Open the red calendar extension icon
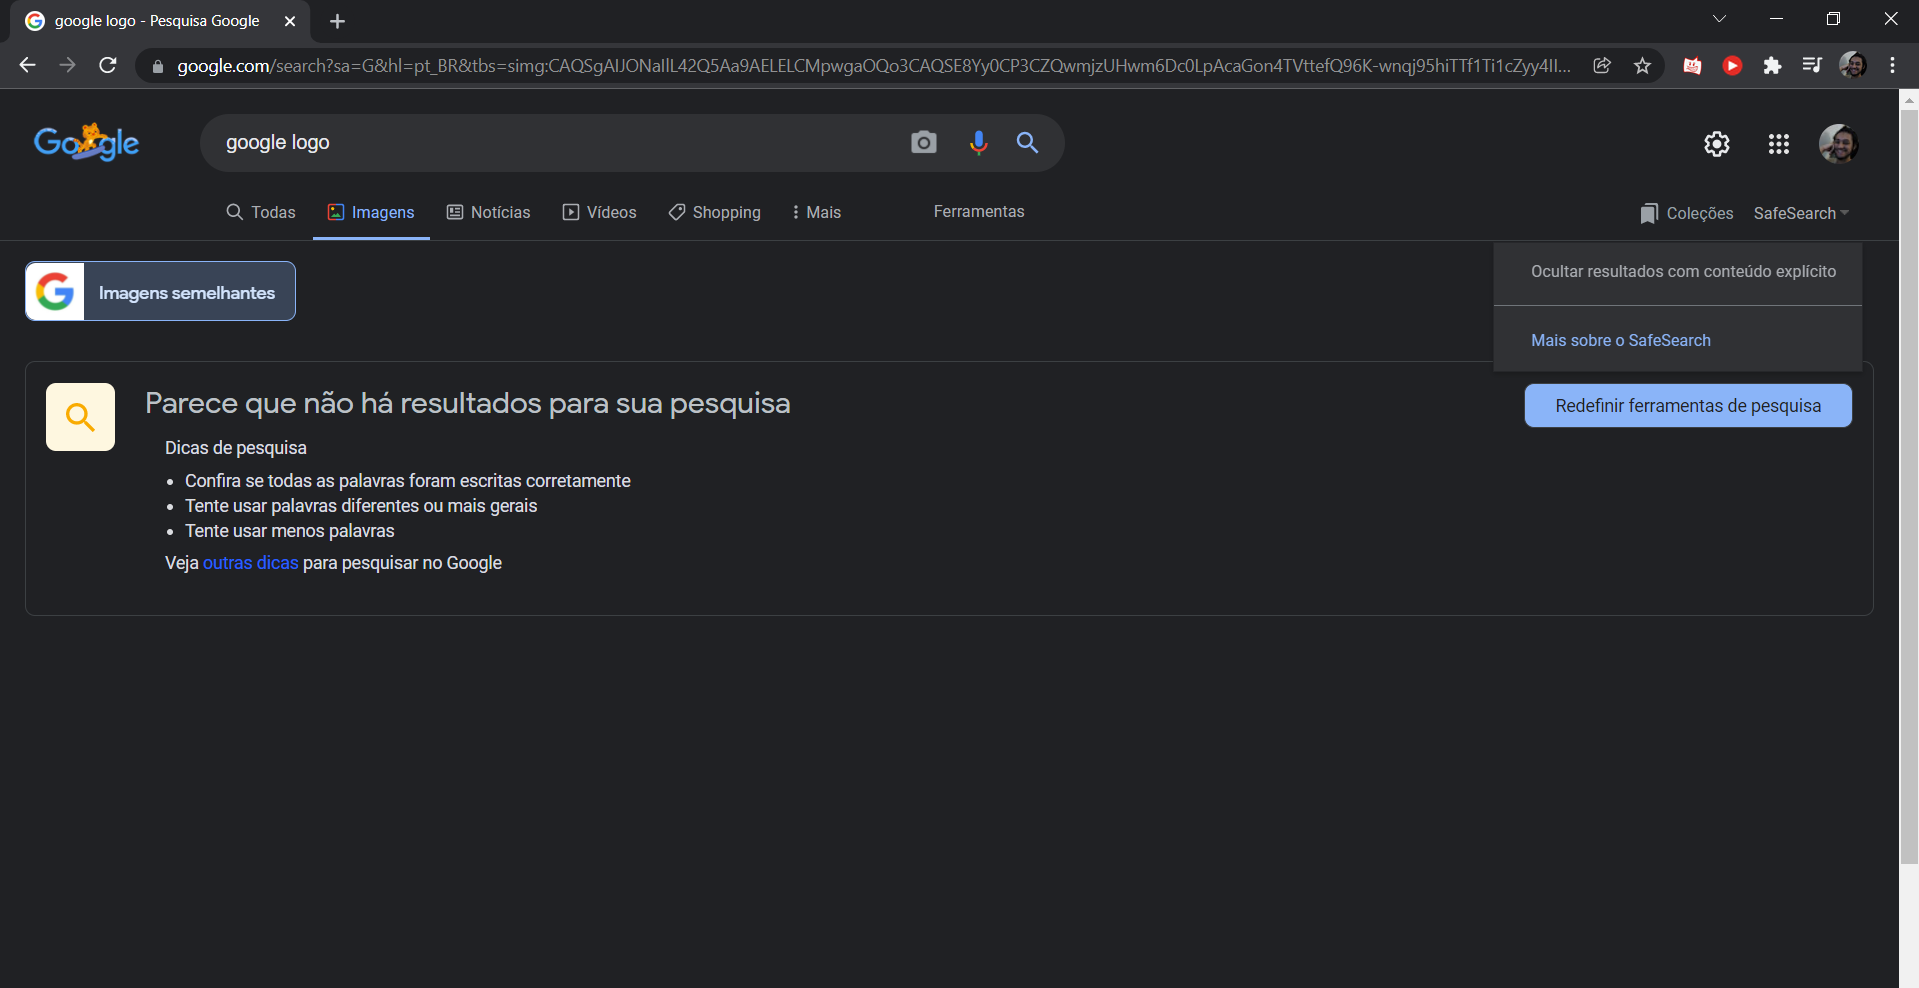Screen dimensions: 1919x988 pyautogui.click(x=1692, y=66)
